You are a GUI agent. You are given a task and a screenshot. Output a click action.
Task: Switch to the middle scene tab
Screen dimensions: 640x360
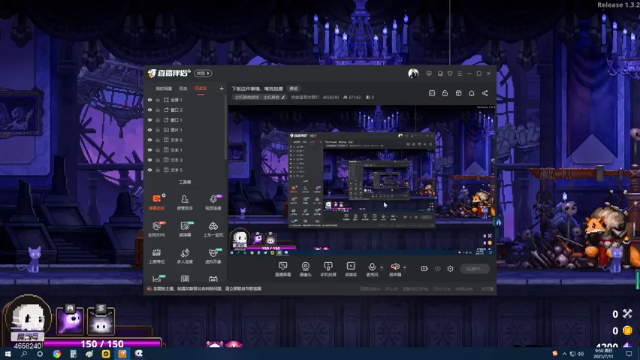click(183, 89)
